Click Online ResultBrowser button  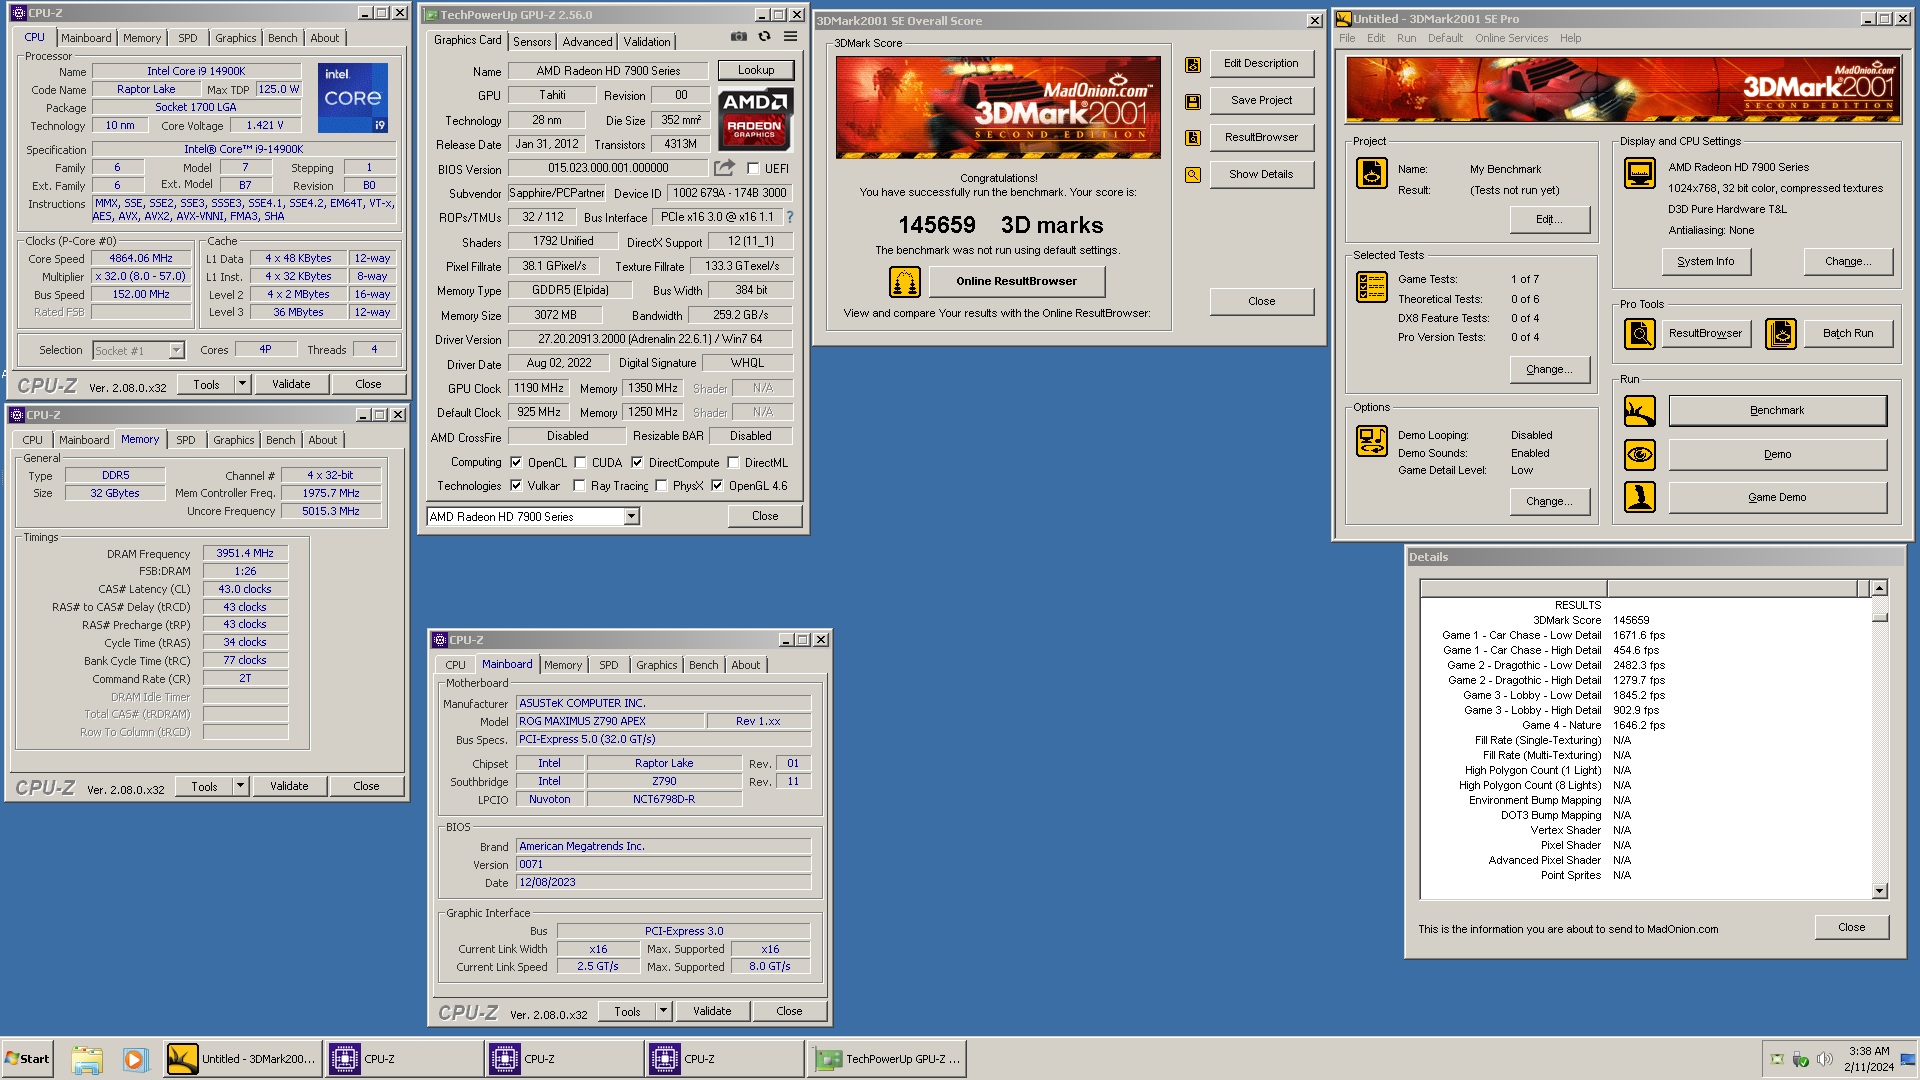click(1016, 282)
